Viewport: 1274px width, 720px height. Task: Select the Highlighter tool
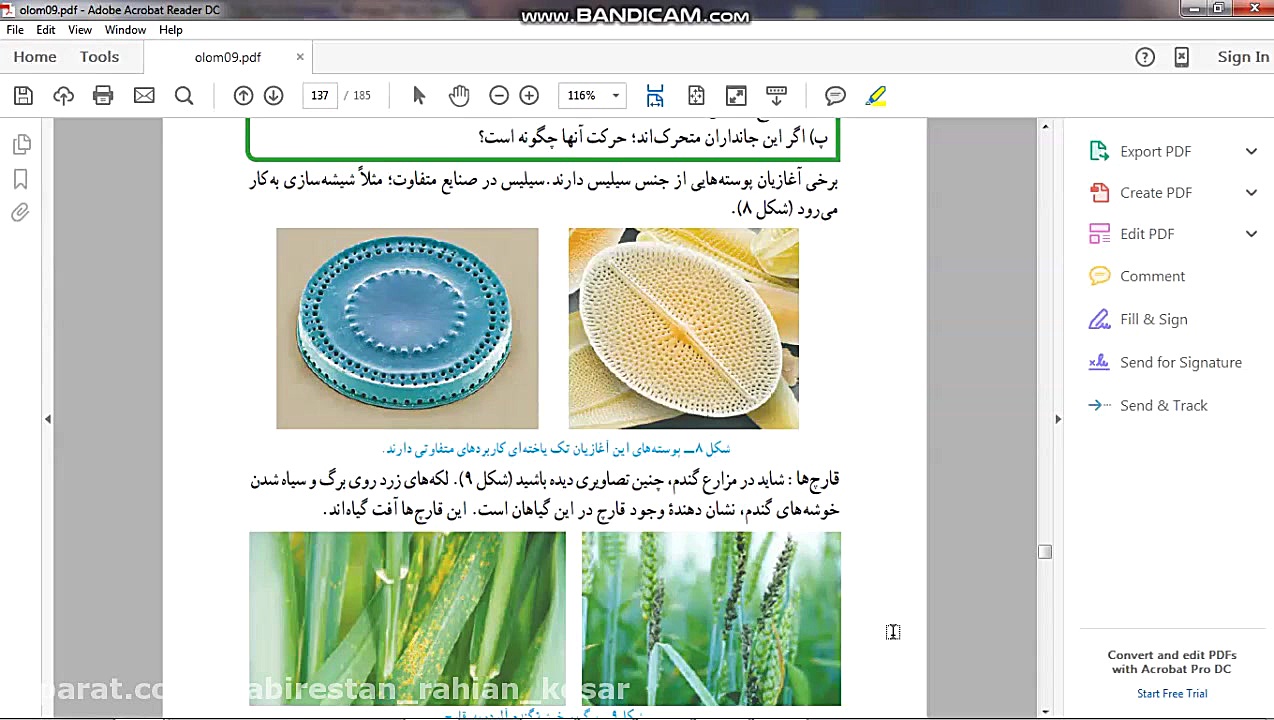click(x=875, y=95)
